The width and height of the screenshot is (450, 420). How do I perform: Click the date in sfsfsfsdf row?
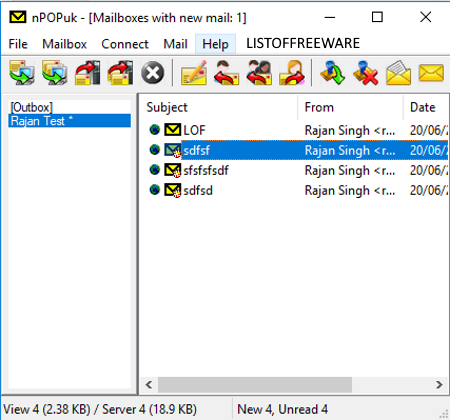point(429,170)
